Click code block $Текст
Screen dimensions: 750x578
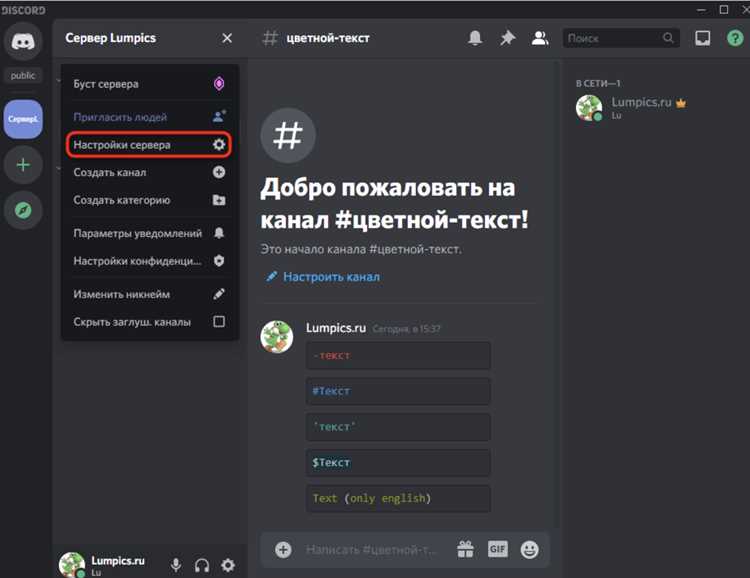398,463
